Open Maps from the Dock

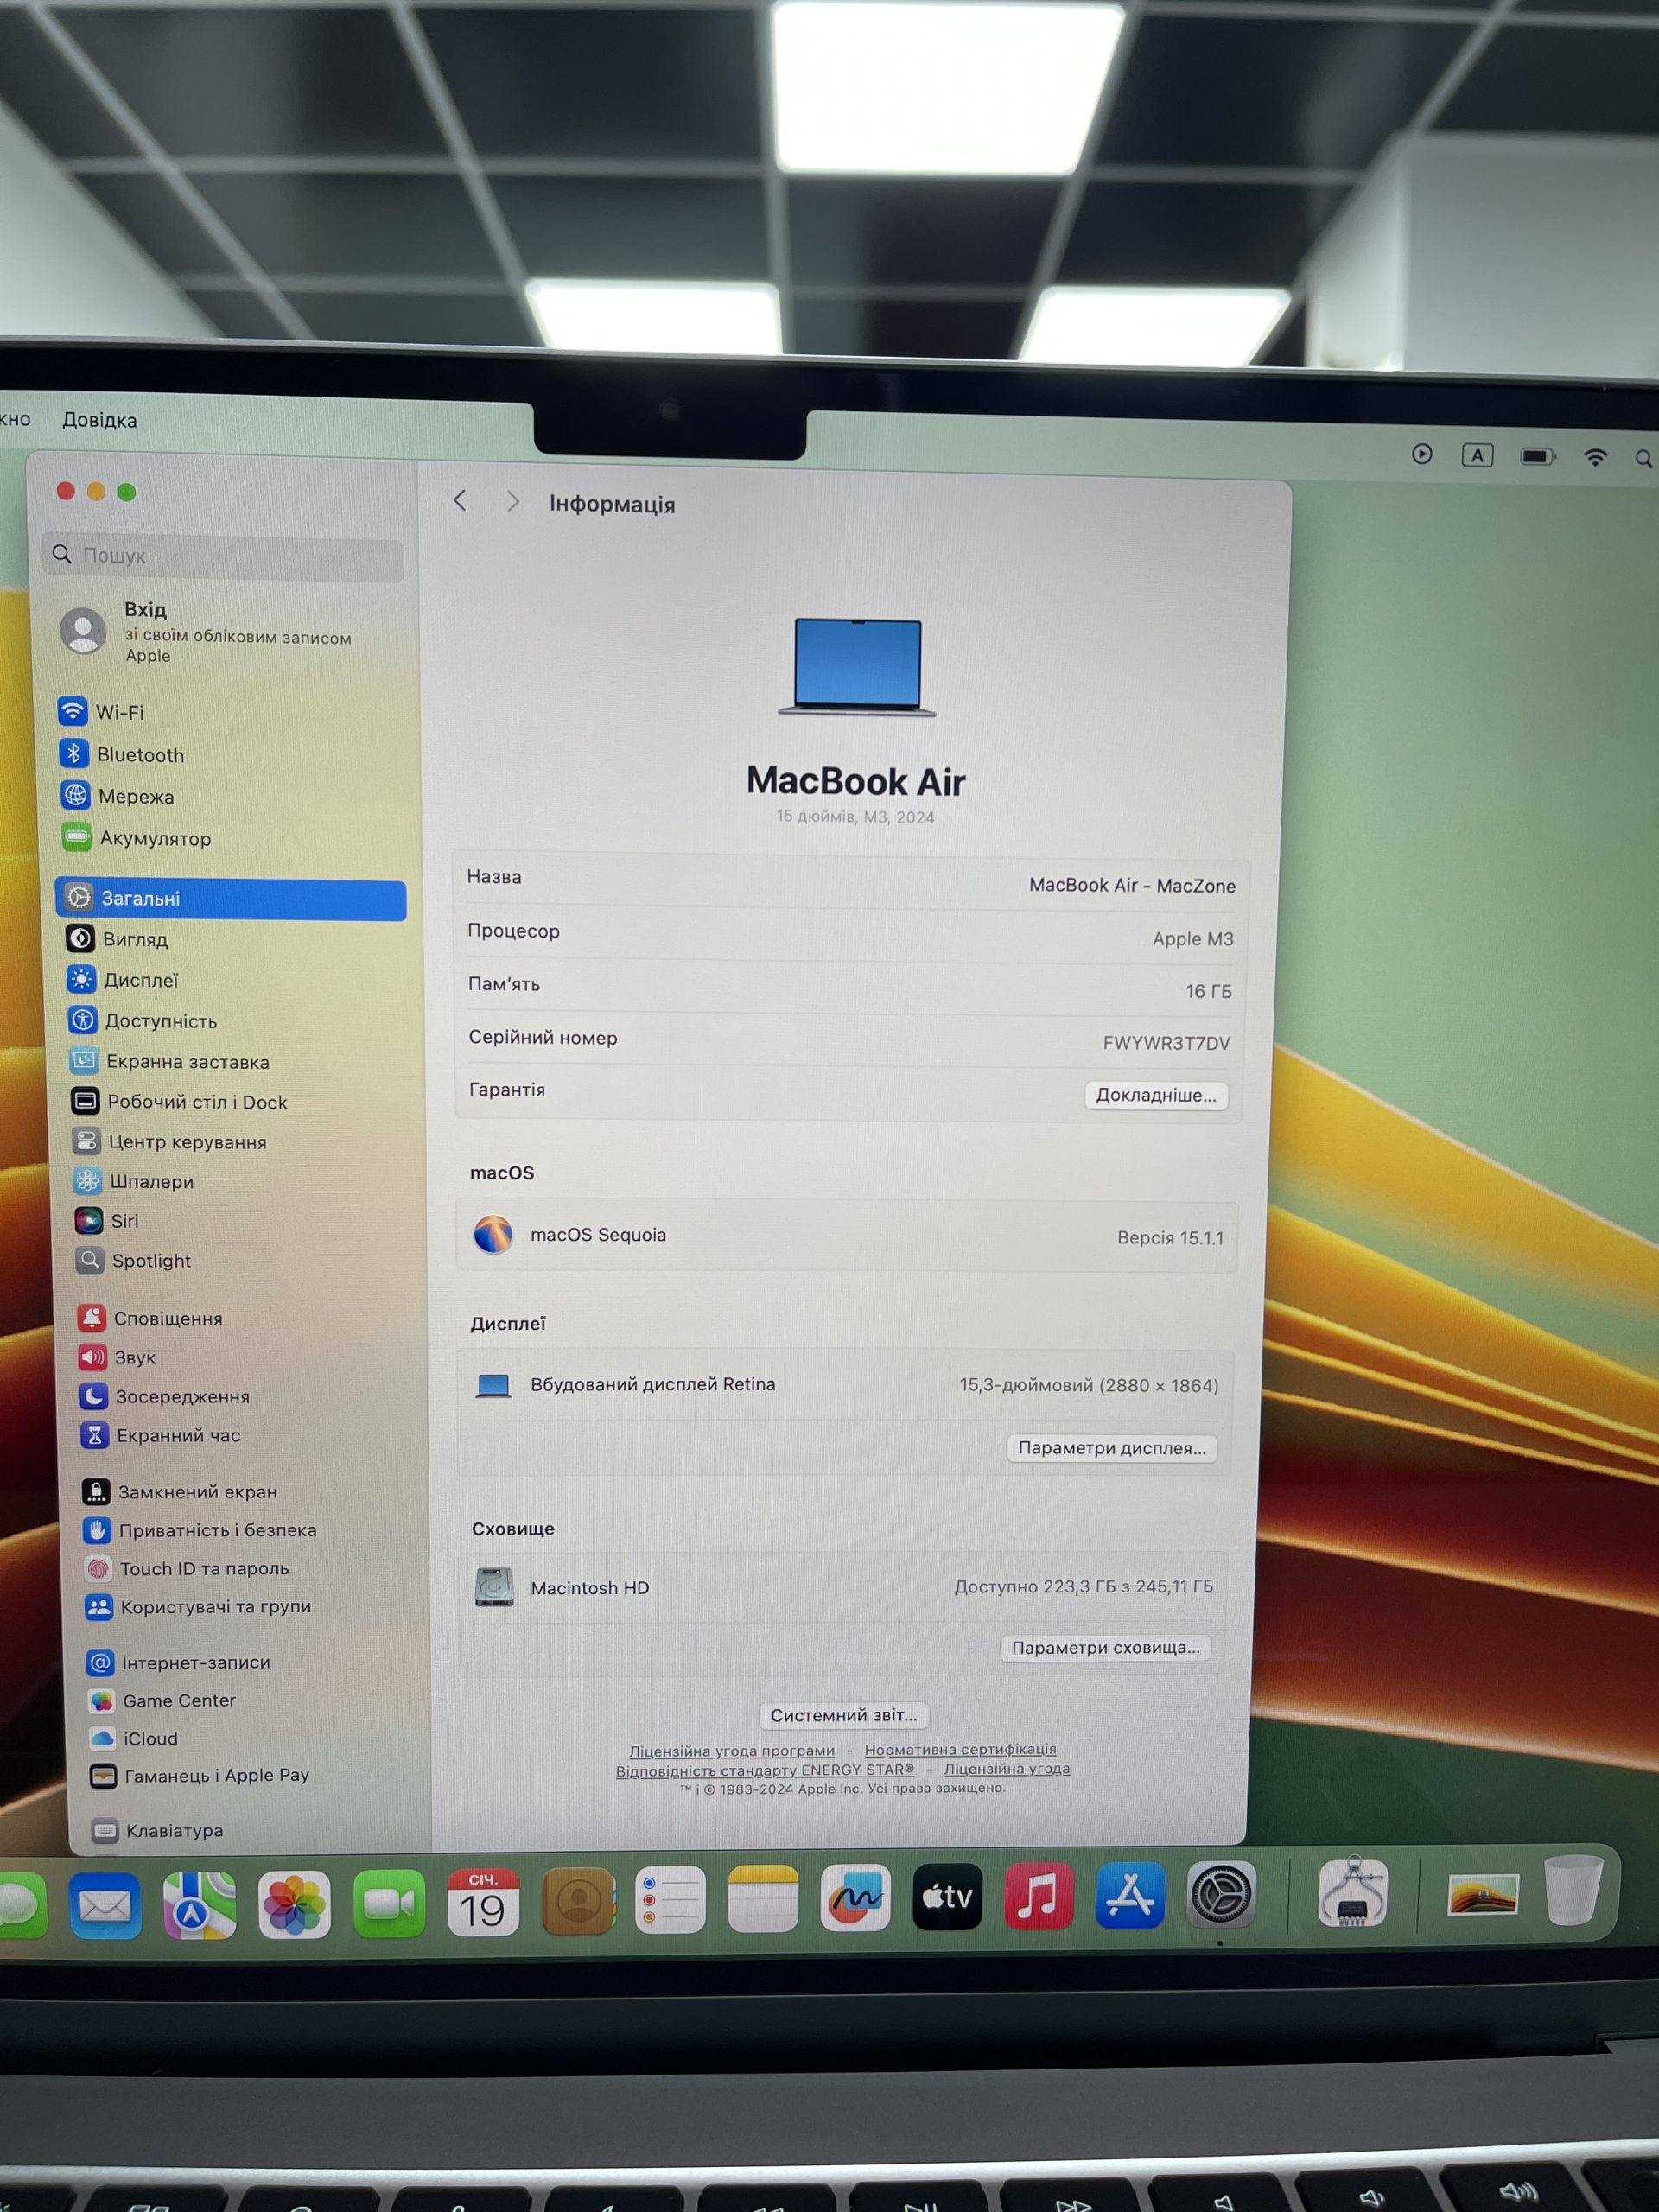(x=200, y=1905)
